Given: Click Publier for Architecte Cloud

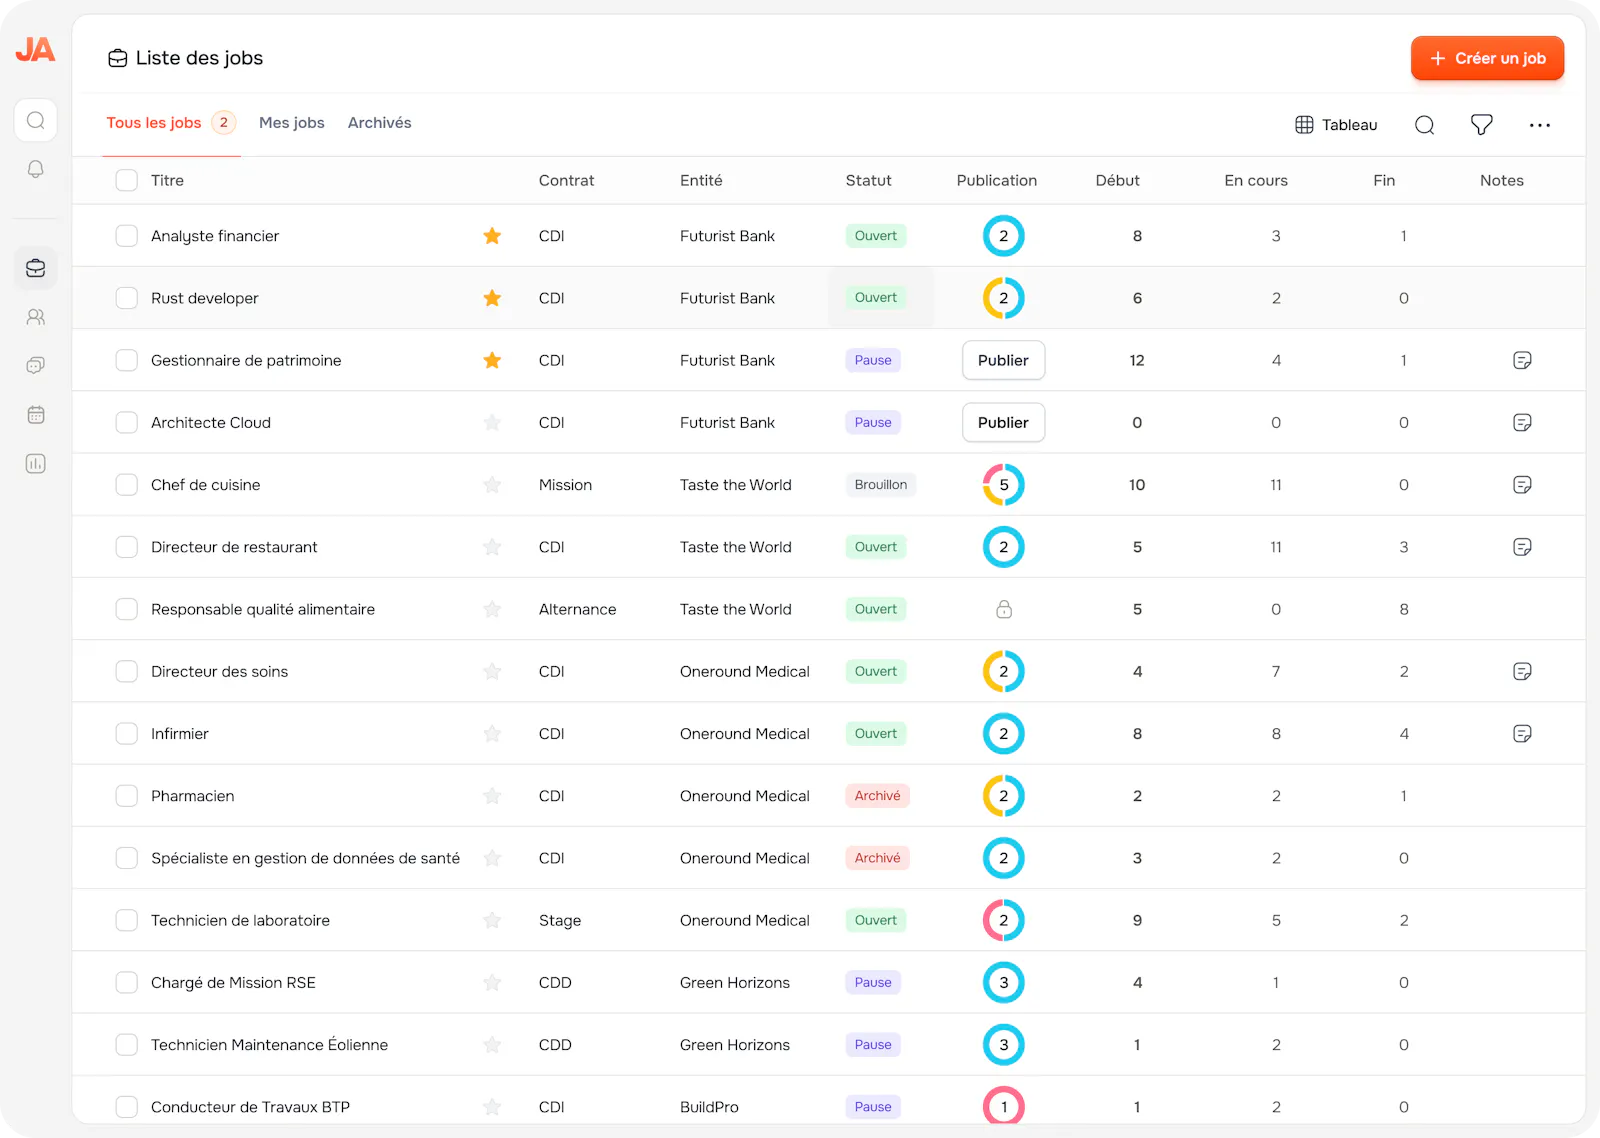Looking at the screenshot, I should pyautogui.click(x=1003, y=422).
